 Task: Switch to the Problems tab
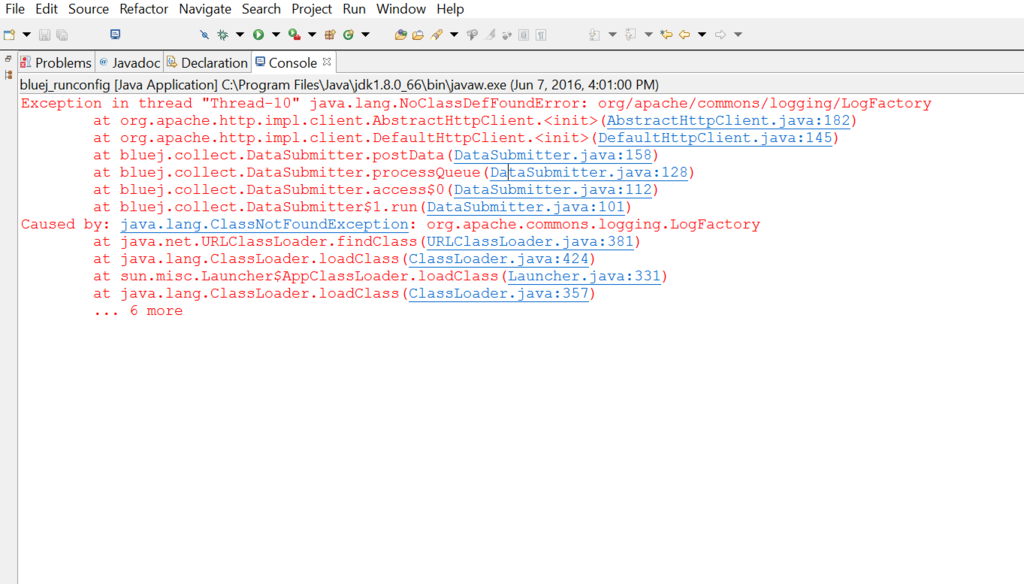(56, 63)
